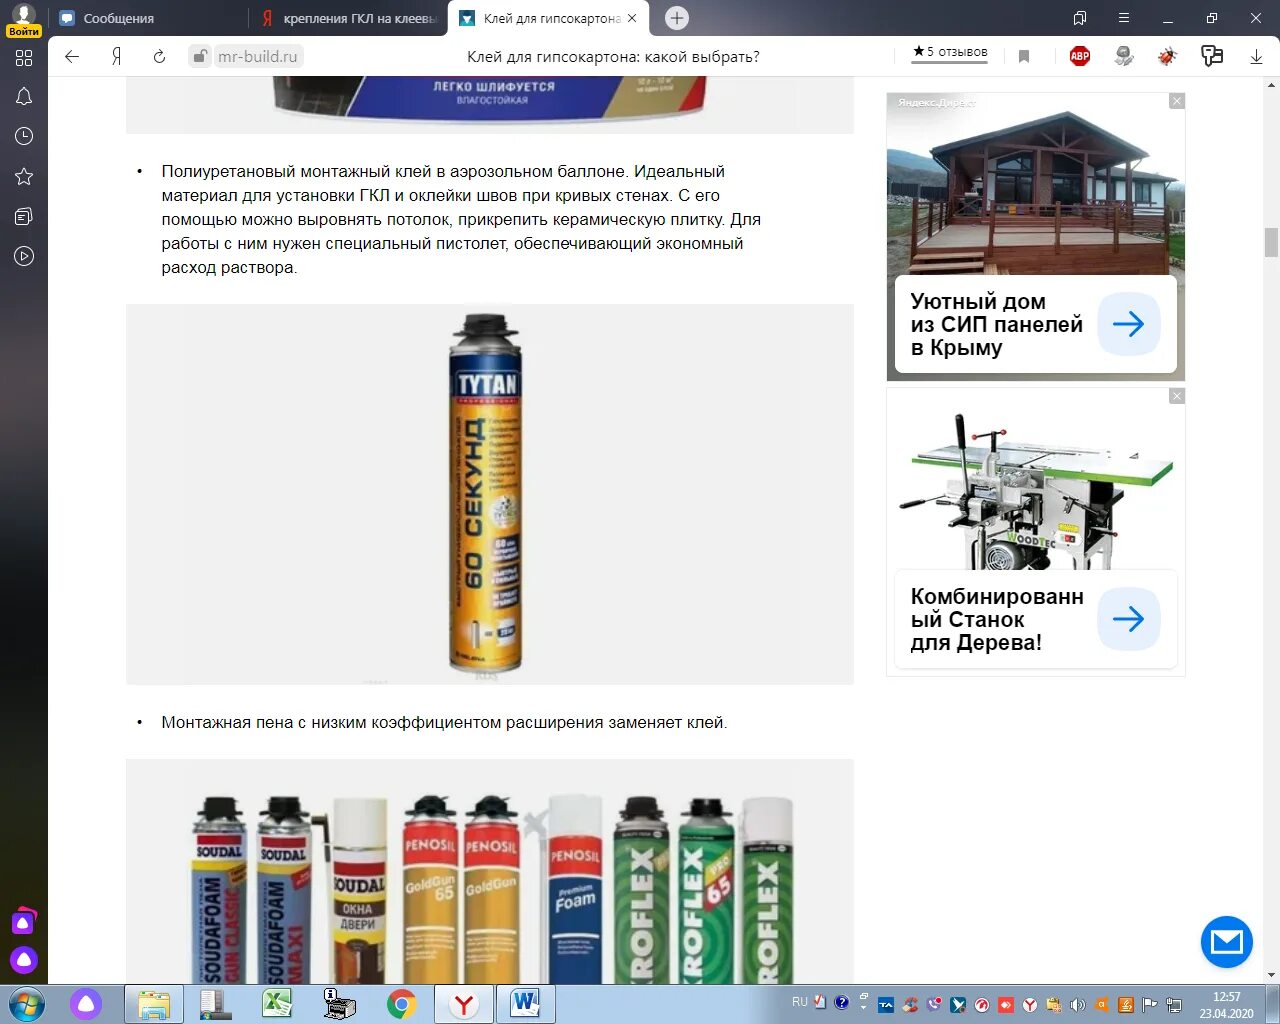Open bookmarks star in the sidebar
This screenshot has height=1024, width=1280.
(x=24, y=176)
